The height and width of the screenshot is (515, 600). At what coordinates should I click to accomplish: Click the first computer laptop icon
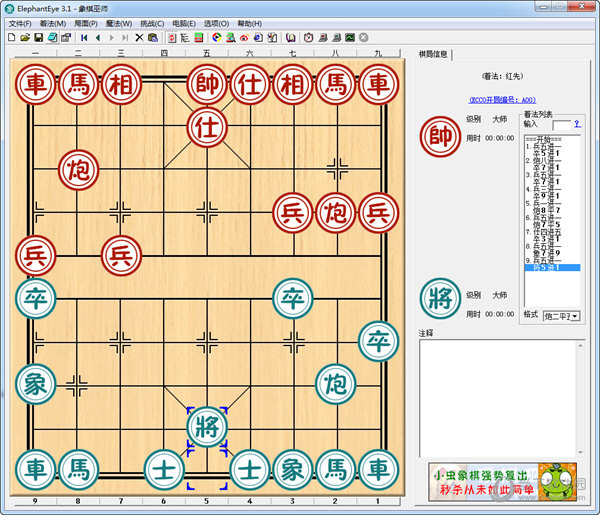(x=323, y=37)
